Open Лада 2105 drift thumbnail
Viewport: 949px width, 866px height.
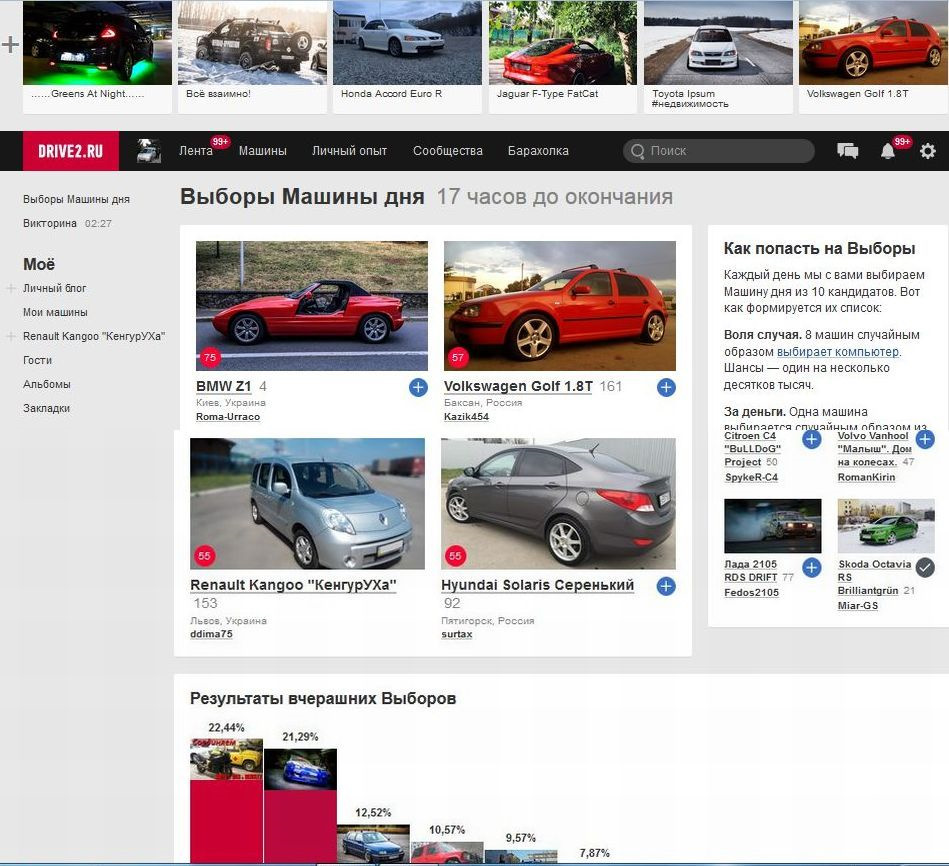(x=773, y=526)
